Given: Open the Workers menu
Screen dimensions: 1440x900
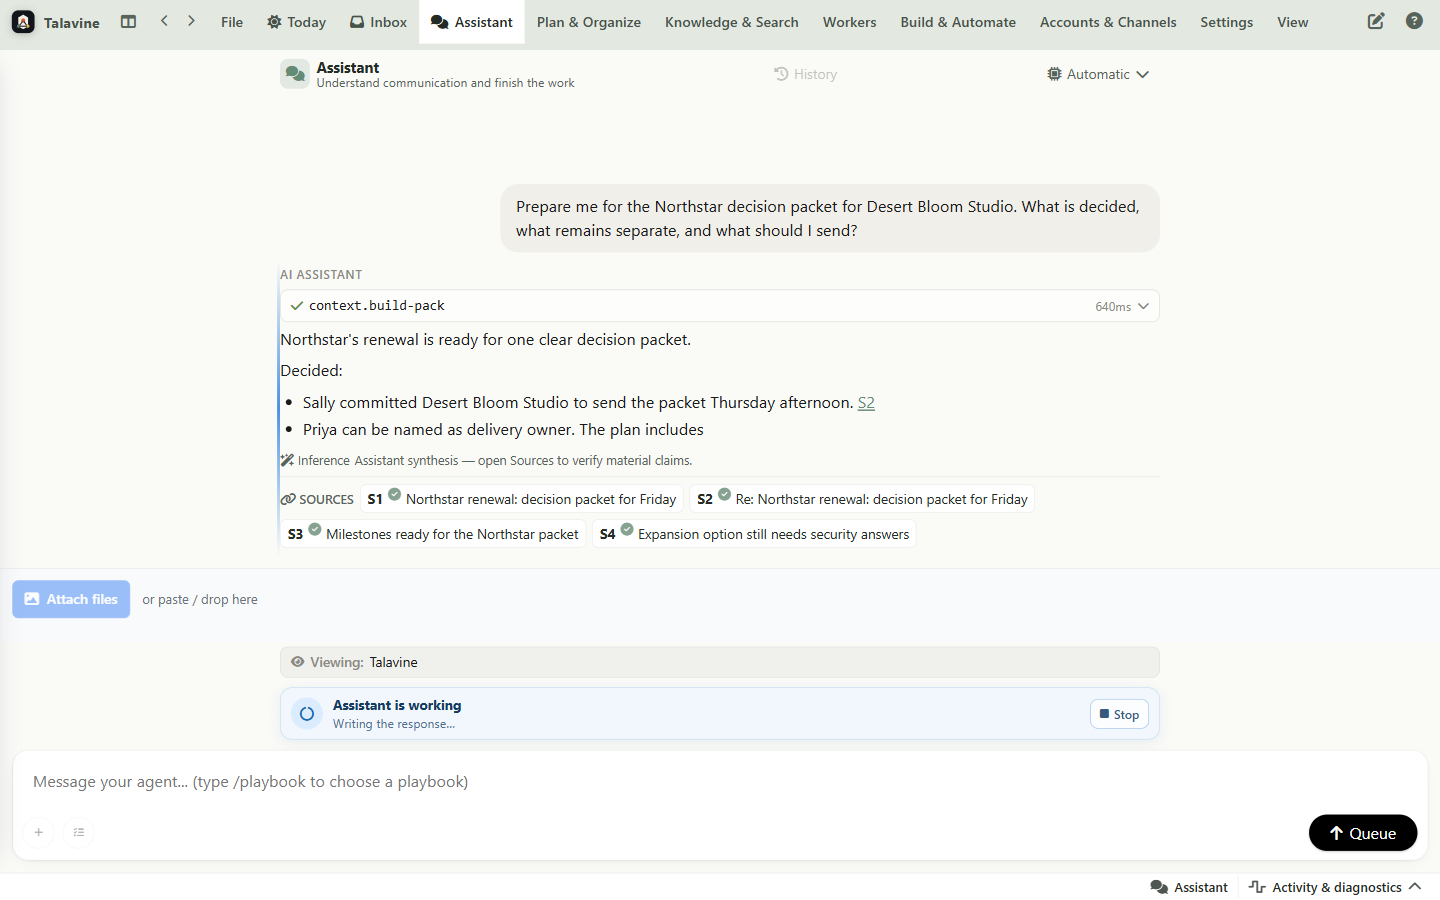Looking at the screenshot, I should point(850,22).
